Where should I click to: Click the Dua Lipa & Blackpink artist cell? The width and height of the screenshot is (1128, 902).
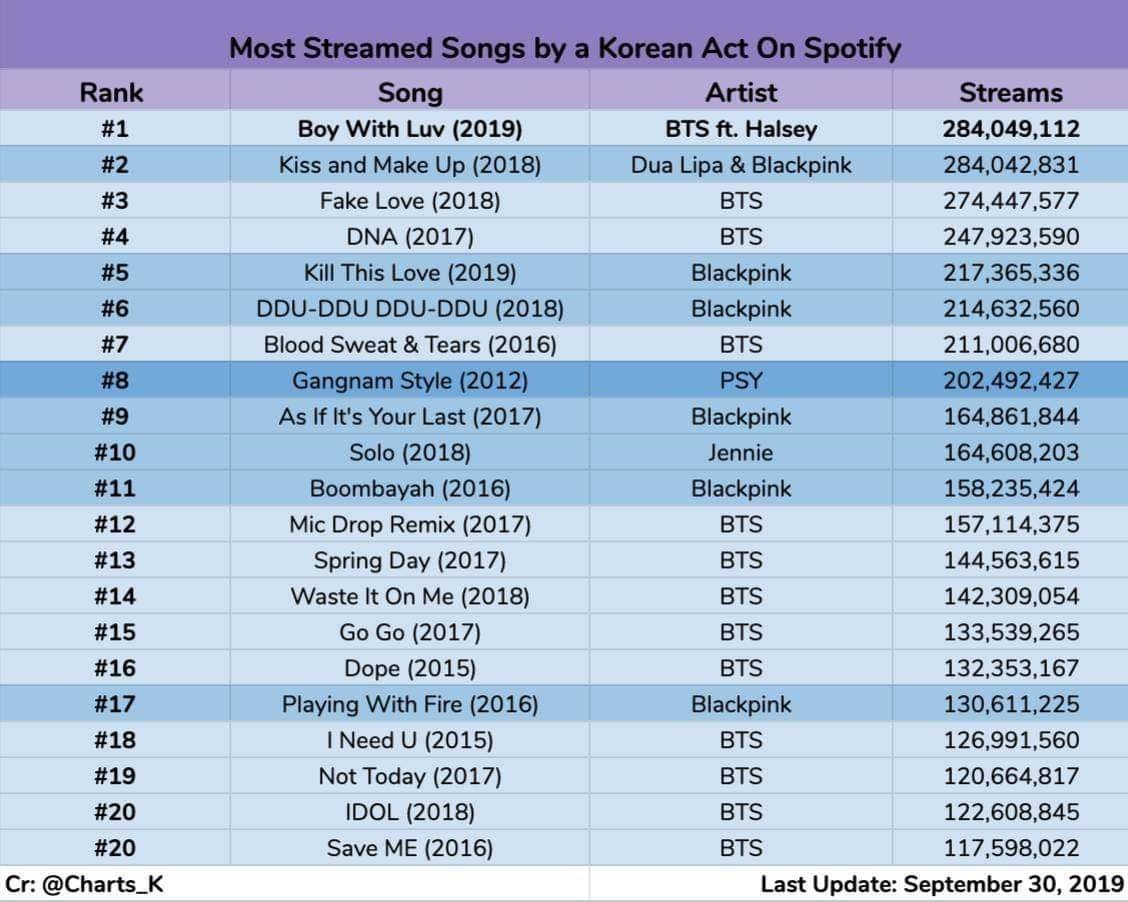tap(741, 165)
